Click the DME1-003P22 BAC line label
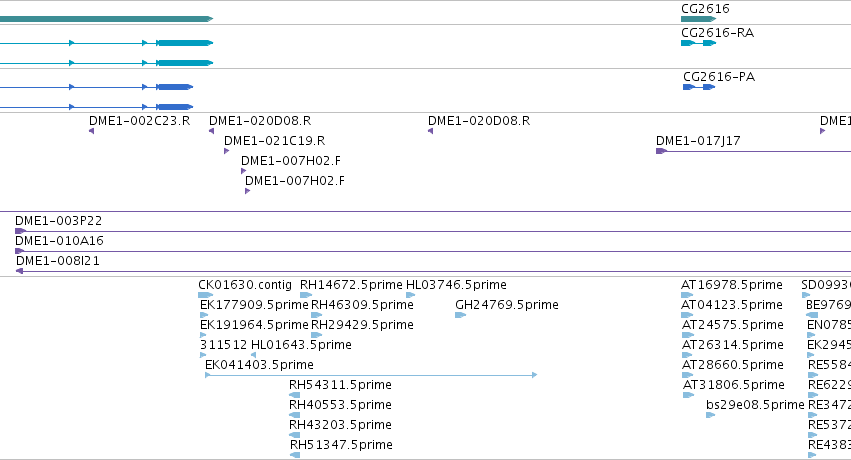851x460 pixels. point(59,221)
